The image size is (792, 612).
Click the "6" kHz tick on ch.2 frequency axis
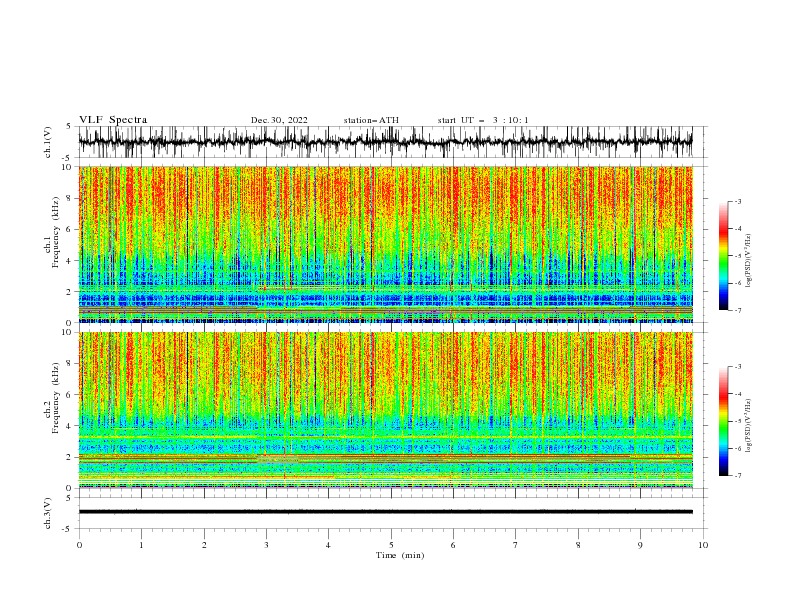(70, 395)
